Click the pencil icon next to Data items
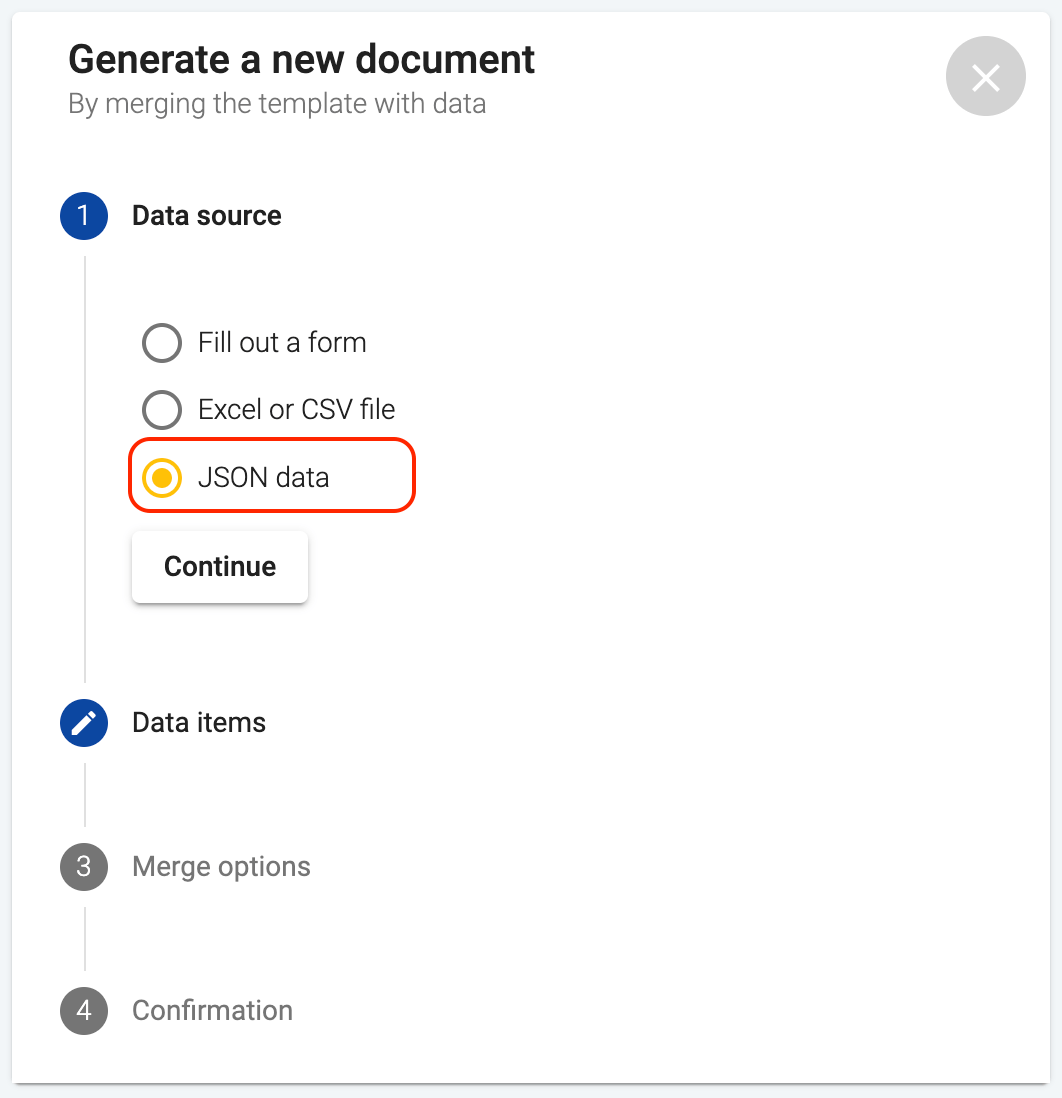1062x1098 pixels. 83,722
